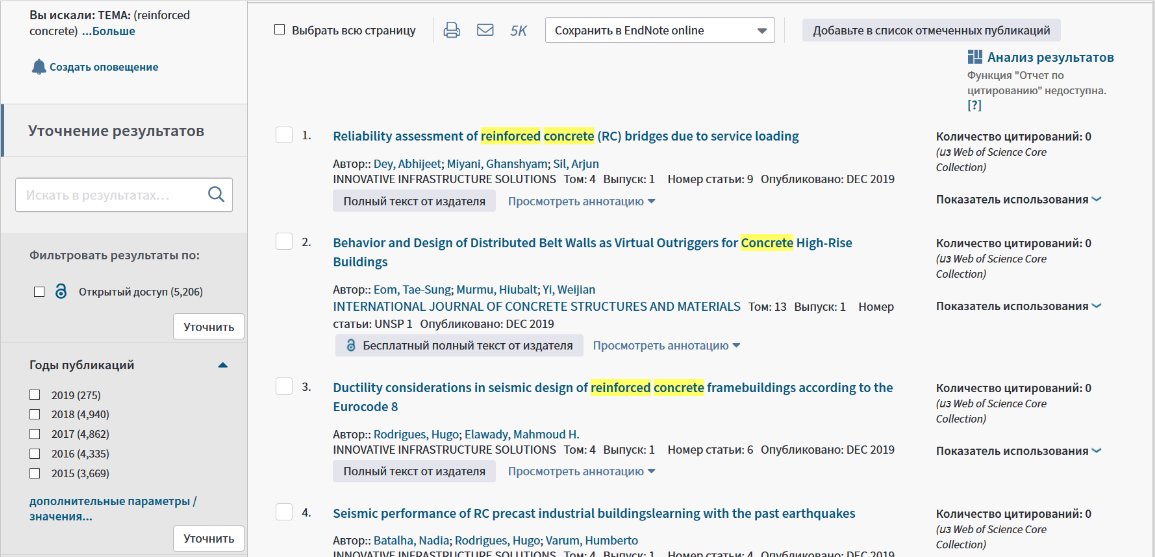Click author Elawady, Mahmoud H.
The height and width of the screenshot is (557, 1155).
522,434
